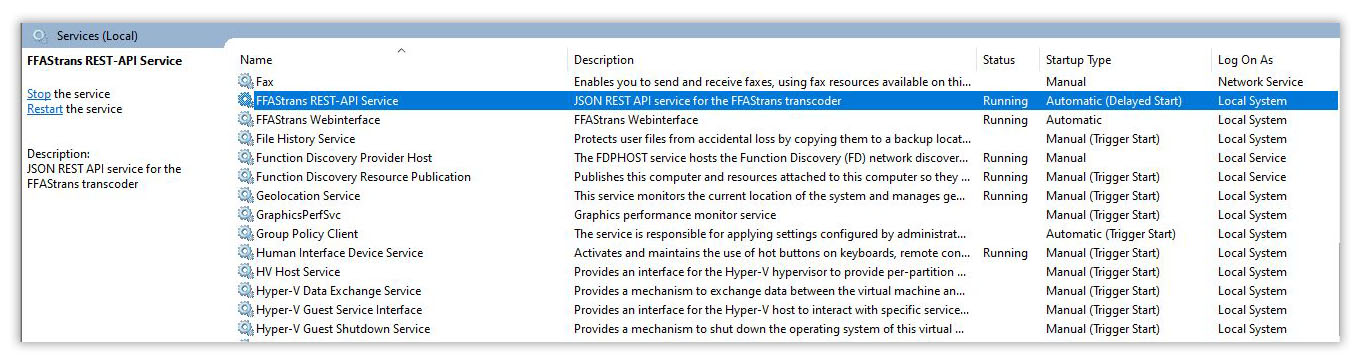Screen dimensions: 1362x364
Task: Select the Group Policy Client gear icon
Action: pos(246,233)
